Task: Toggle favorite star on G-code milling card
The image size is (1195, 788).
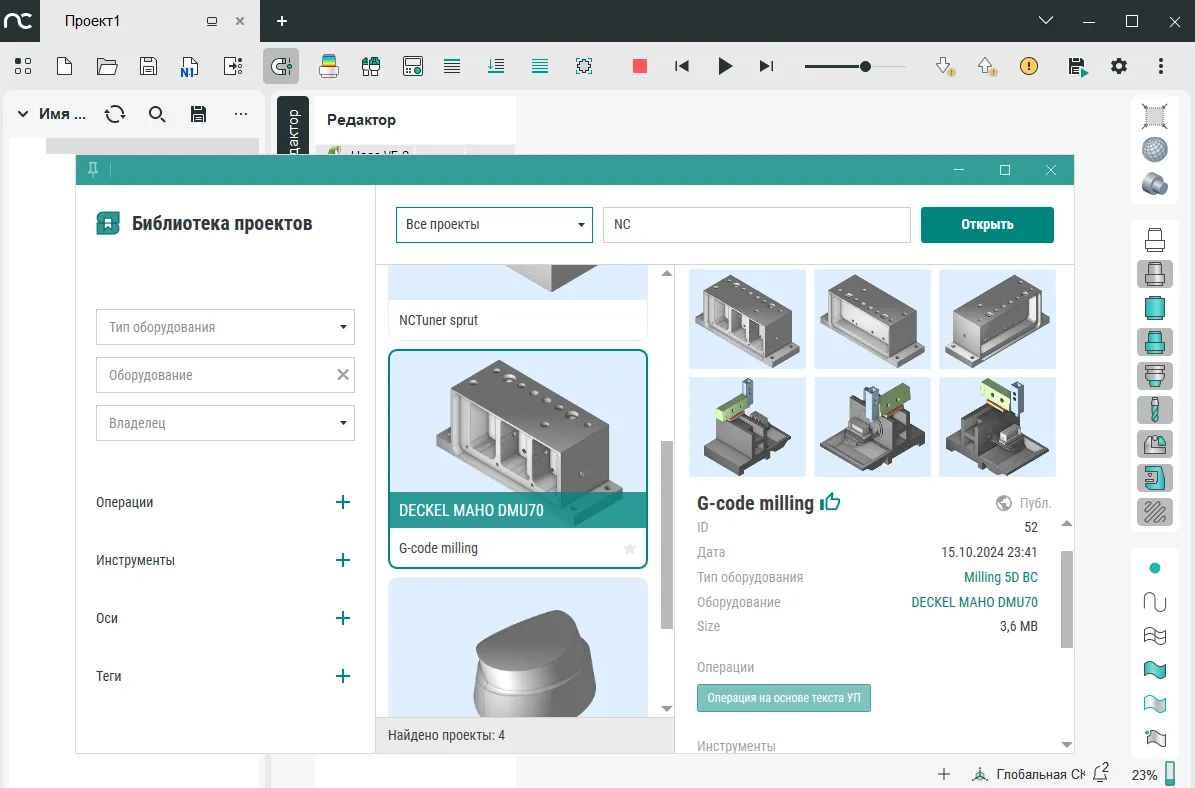Action: point(630,548)
